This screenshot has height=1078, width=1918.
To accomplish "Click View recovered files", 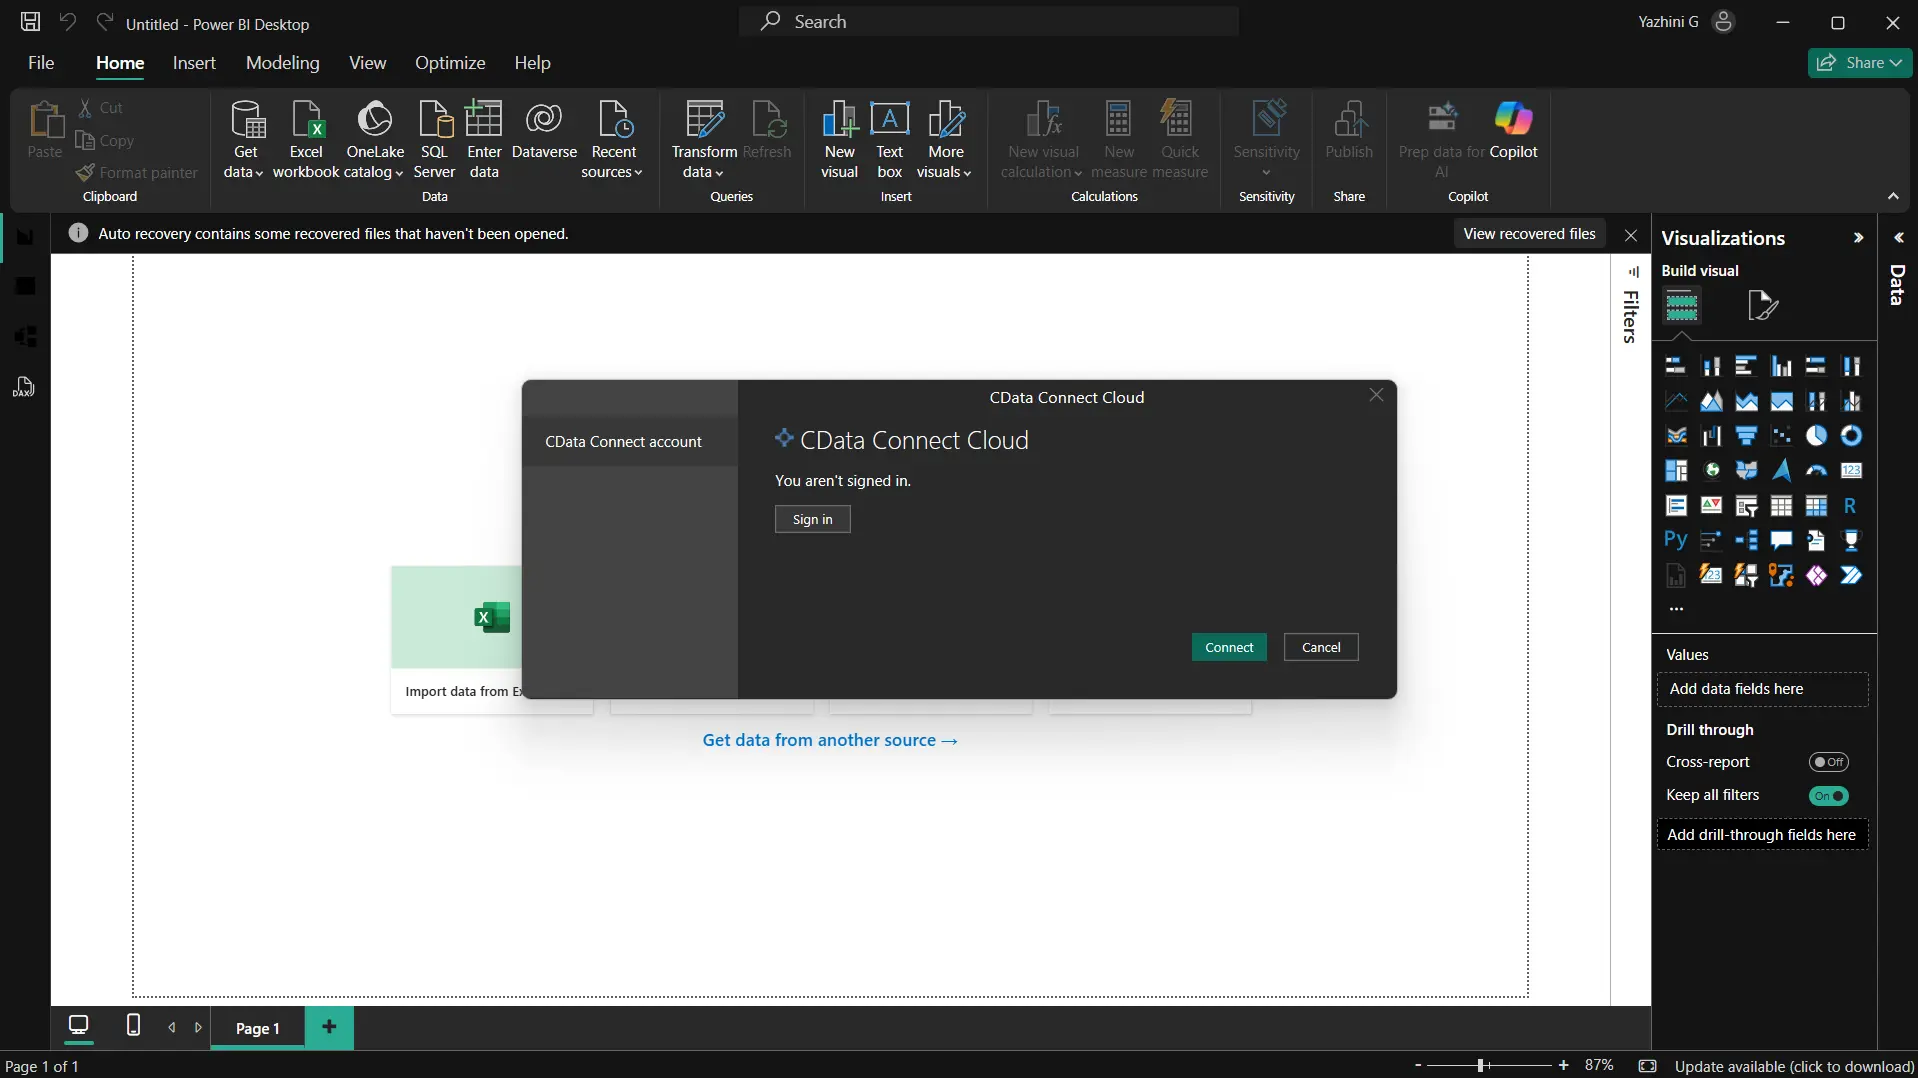I will click(x=1529, y=234).
